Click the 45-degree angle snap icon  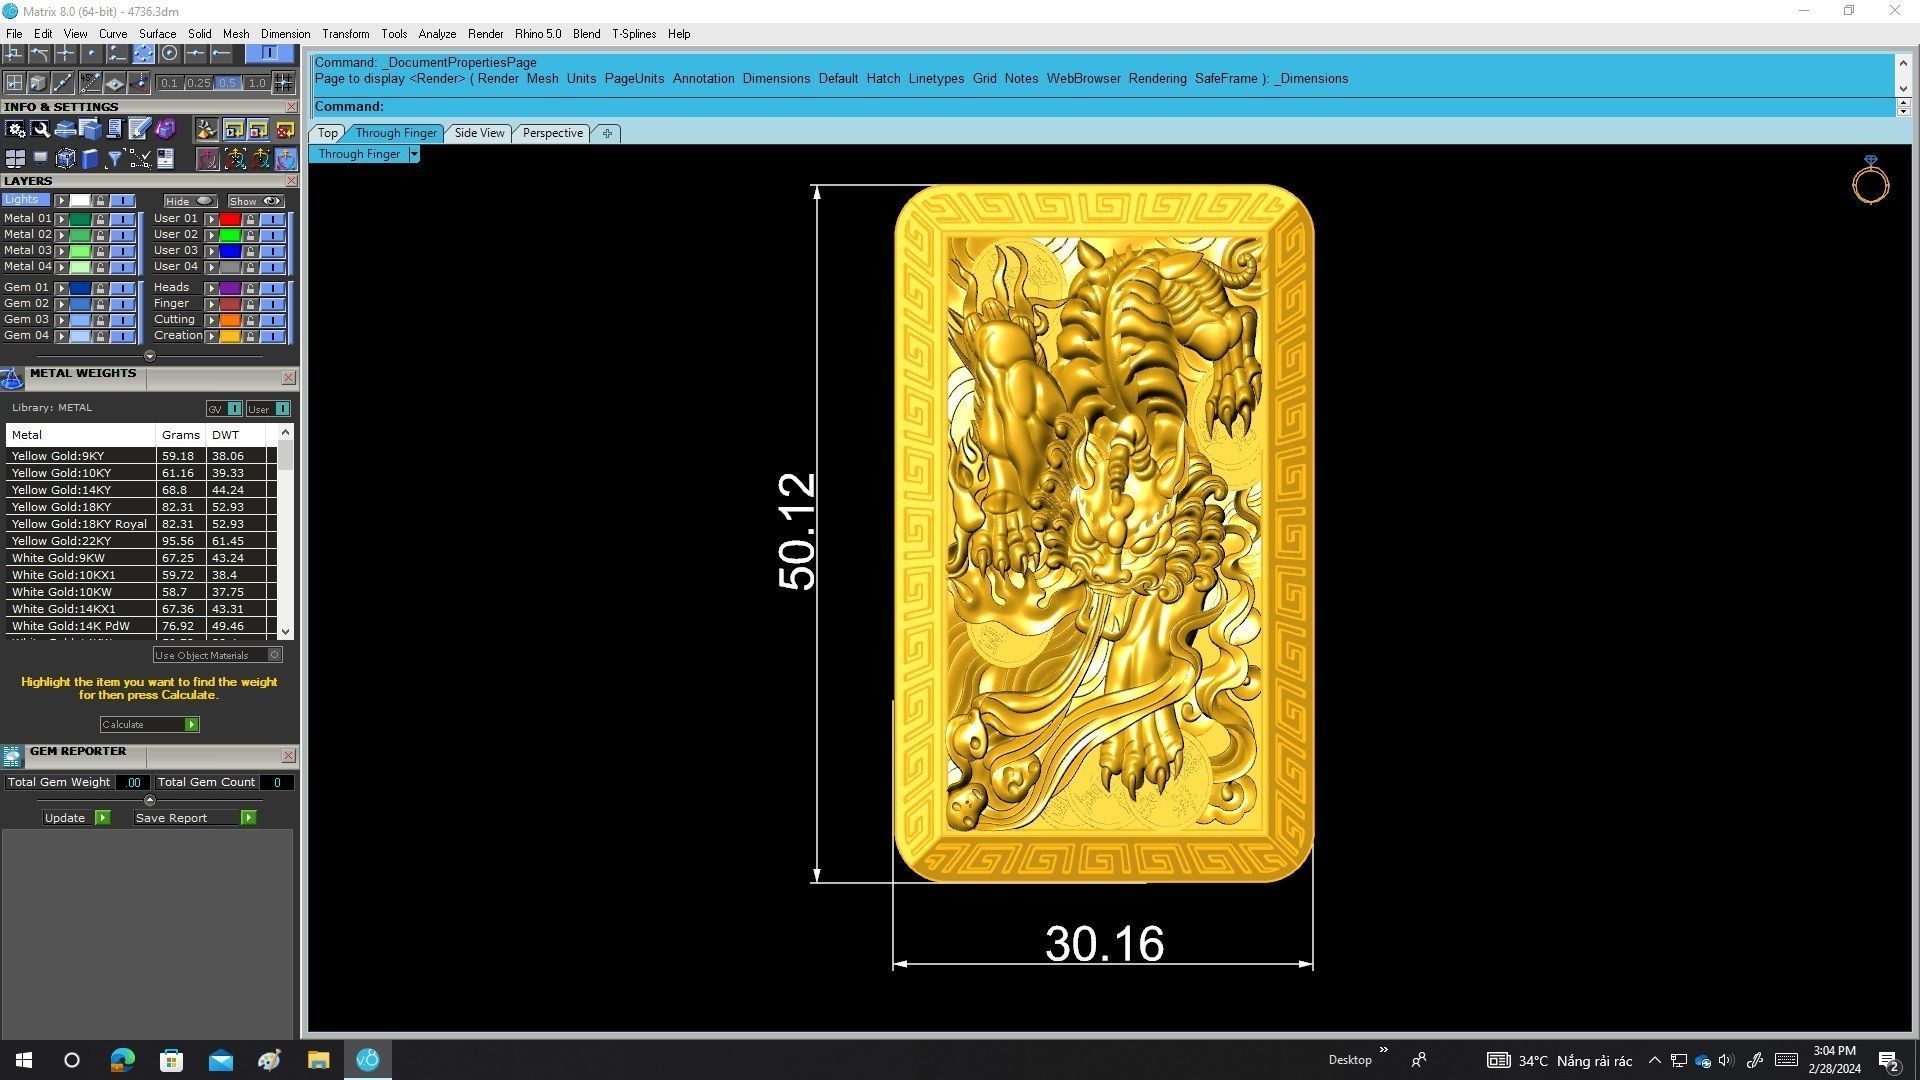click(x=91, y=82)
